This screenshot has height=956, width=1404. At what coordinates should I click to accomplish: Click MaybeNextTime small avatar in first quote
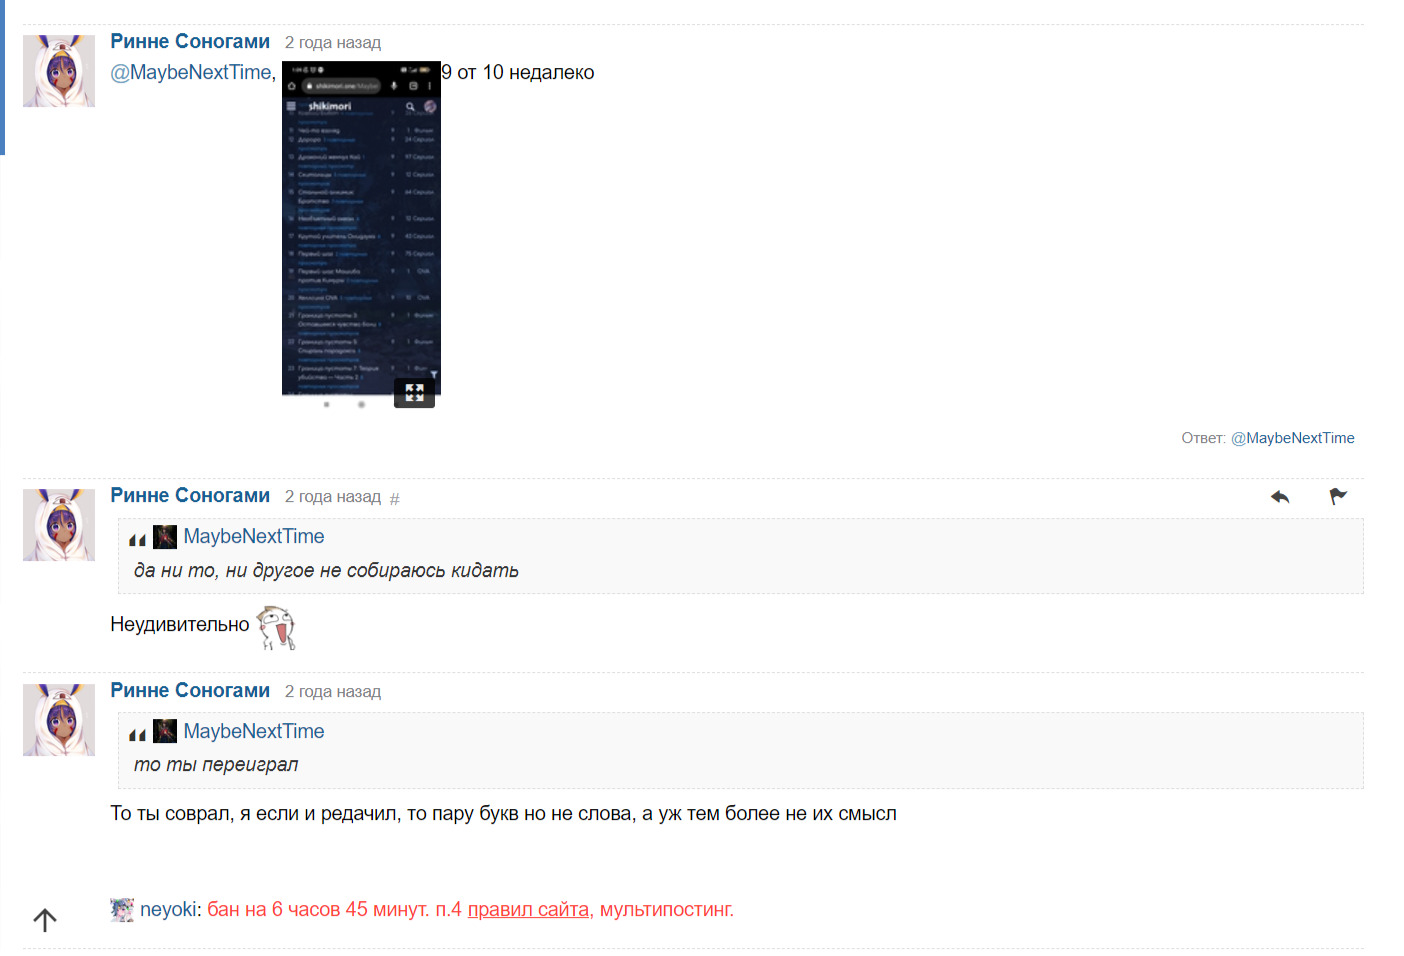click(165, 537)
